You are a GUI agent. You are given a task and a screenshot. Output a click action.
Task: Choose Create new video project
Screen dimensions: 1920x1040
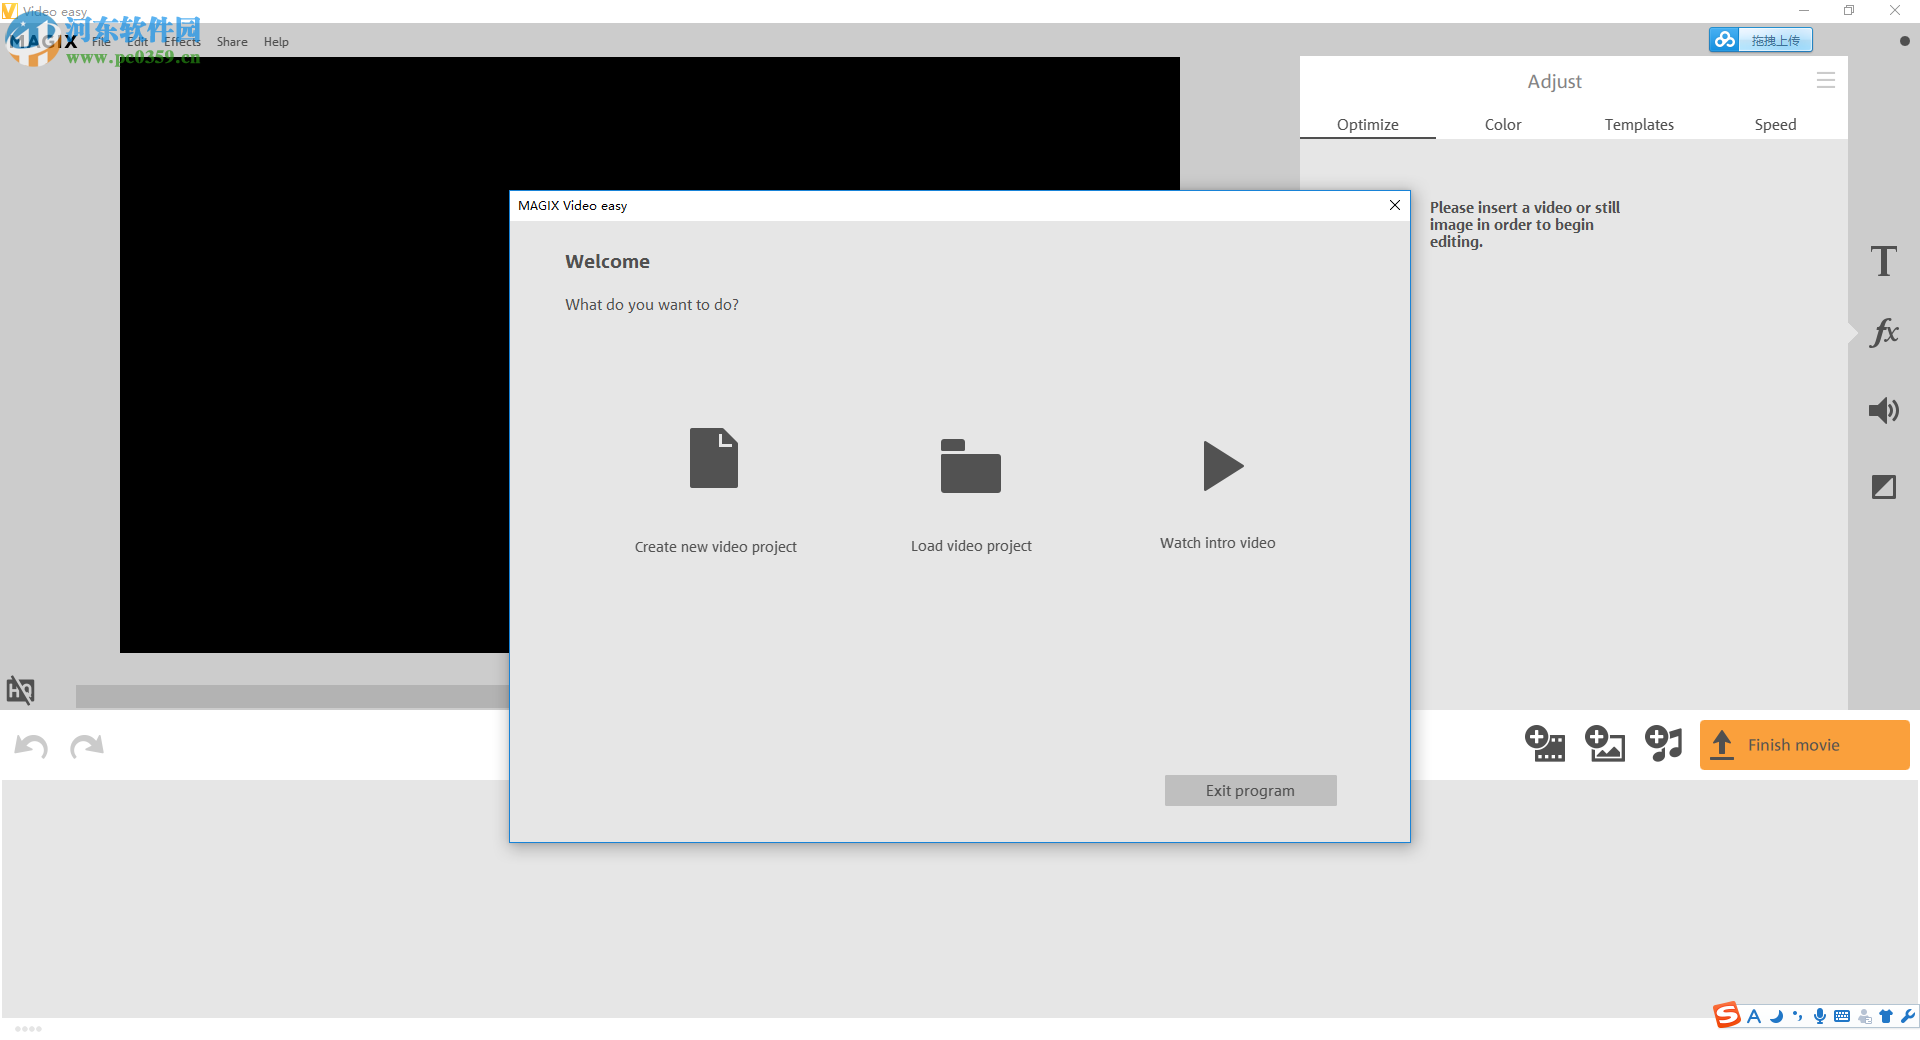click(714, 490)
